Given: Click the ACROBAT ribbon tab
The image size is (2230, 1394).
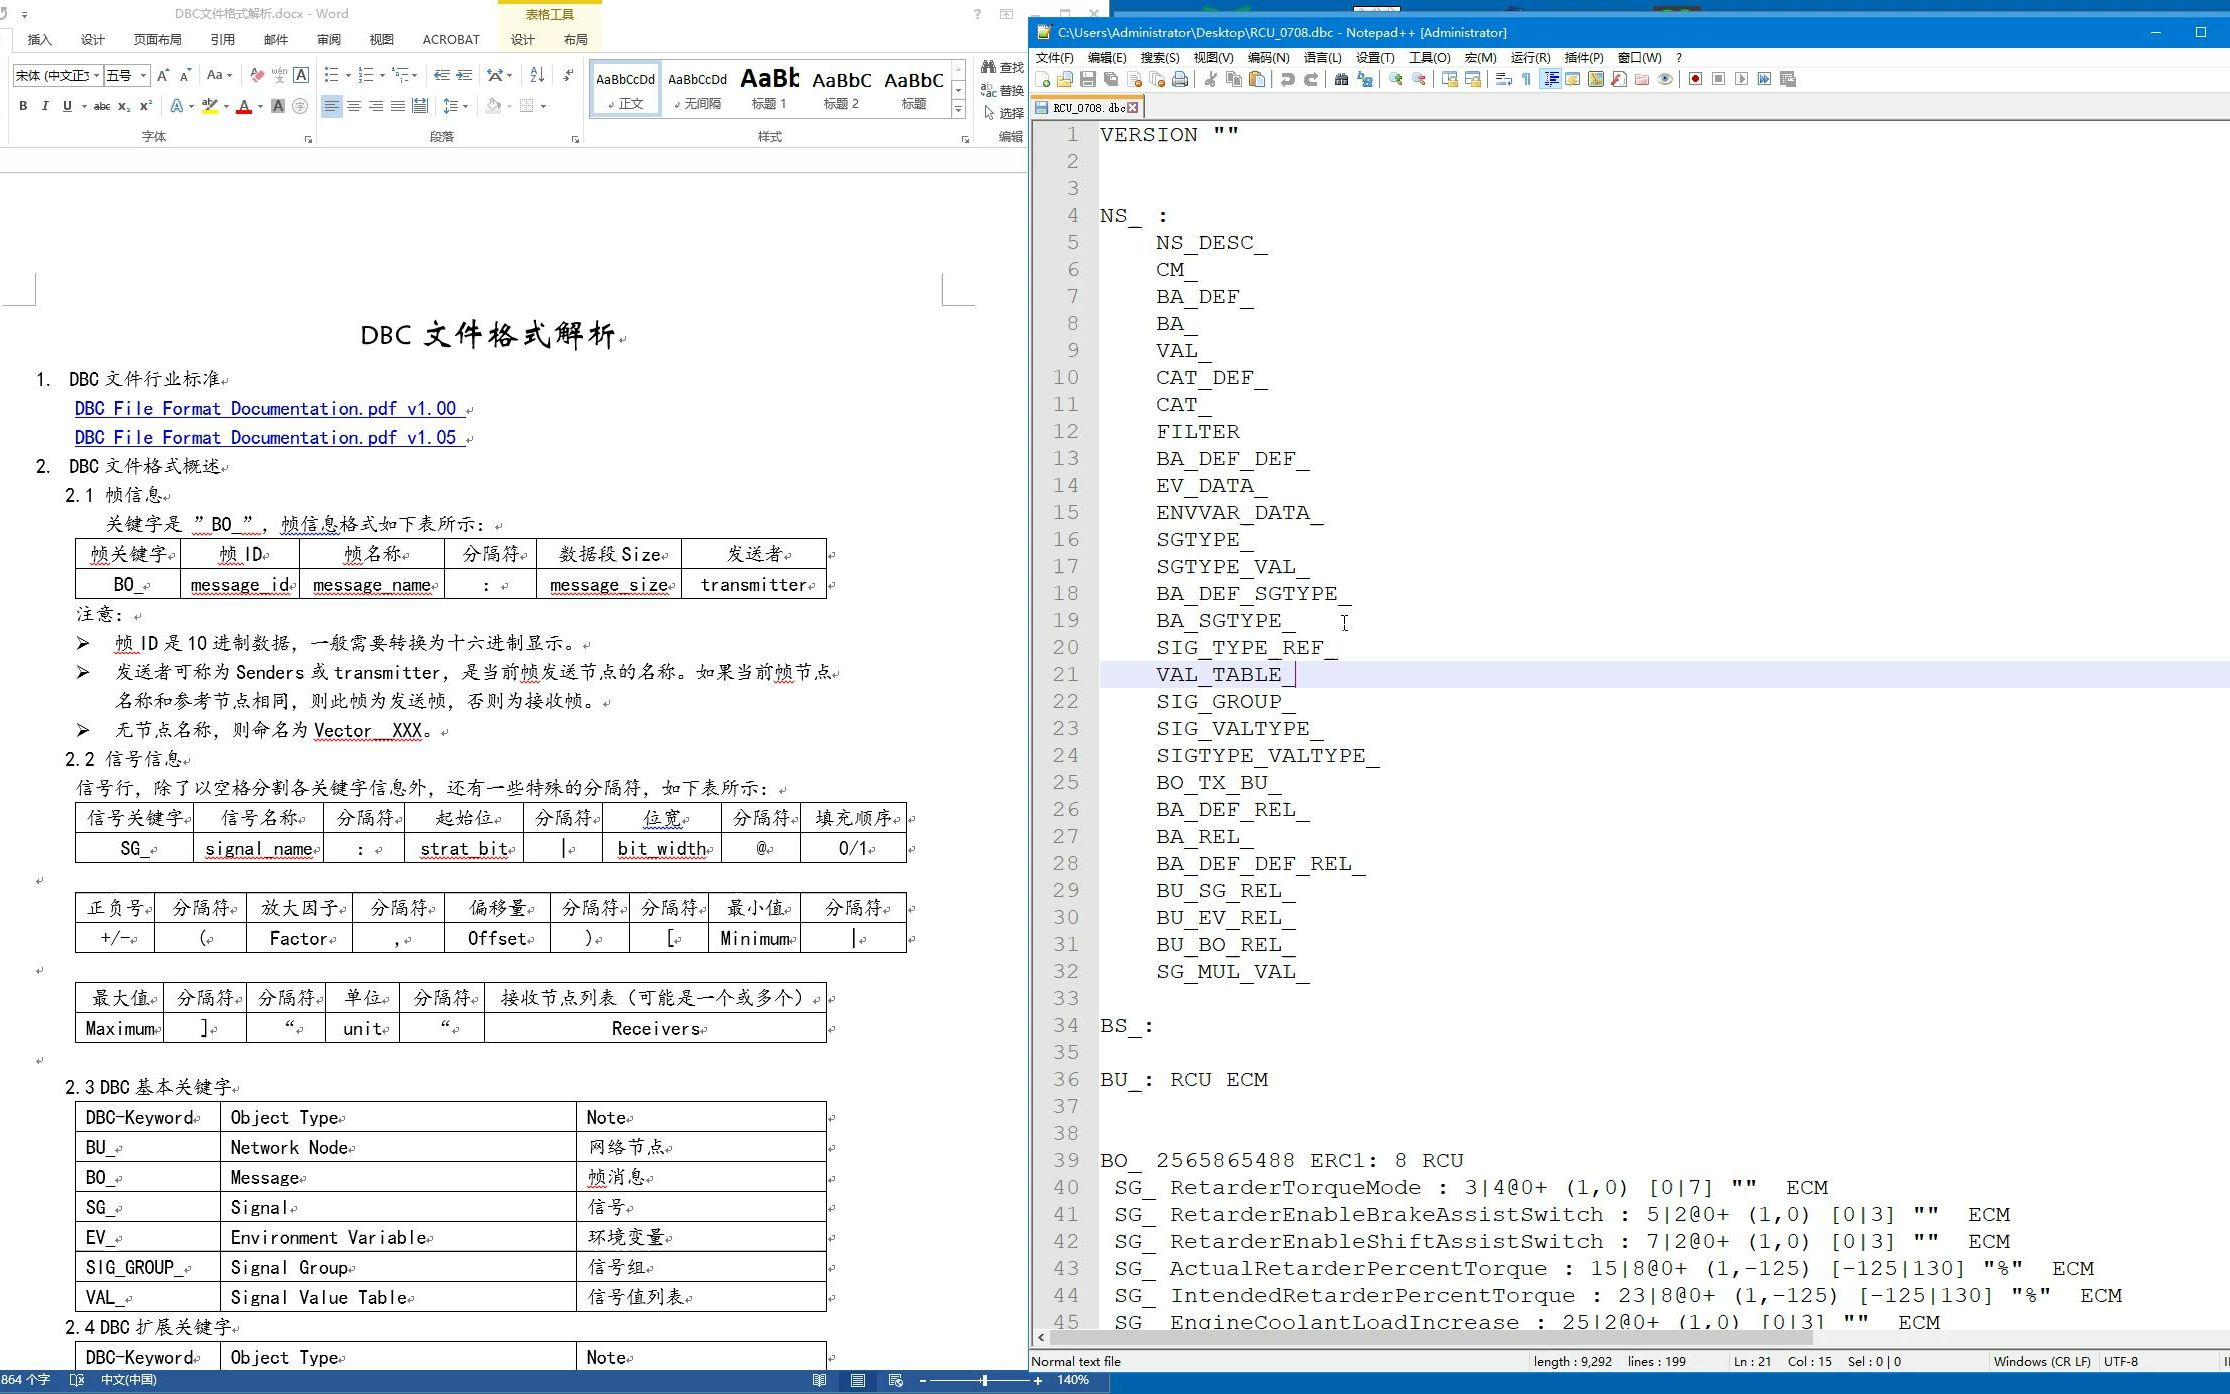Looking at the screenshot, I should tap(435, 39).
